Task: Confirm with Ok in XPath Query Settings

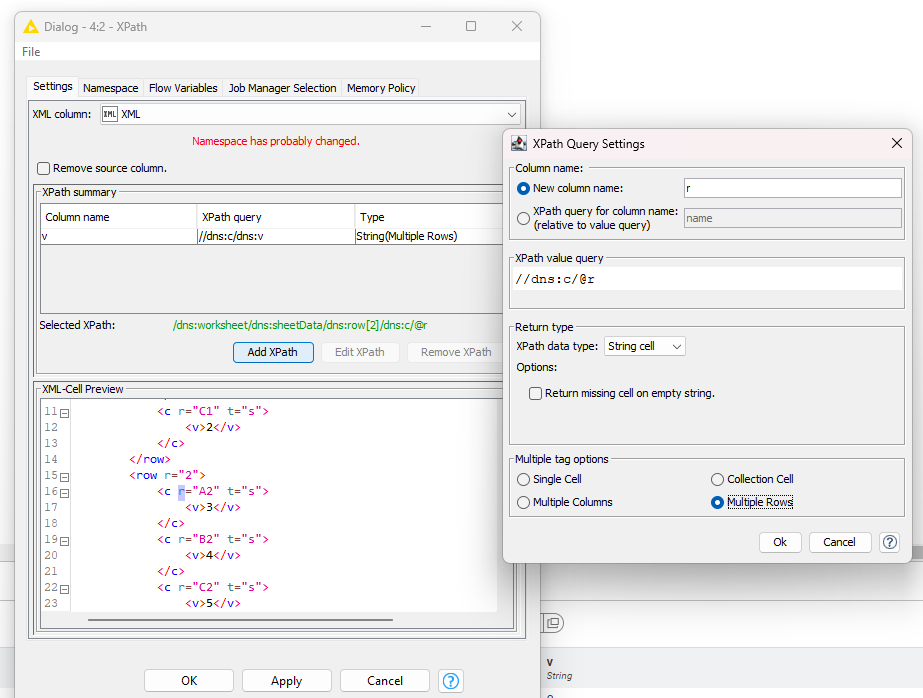Action: point(780,542)
